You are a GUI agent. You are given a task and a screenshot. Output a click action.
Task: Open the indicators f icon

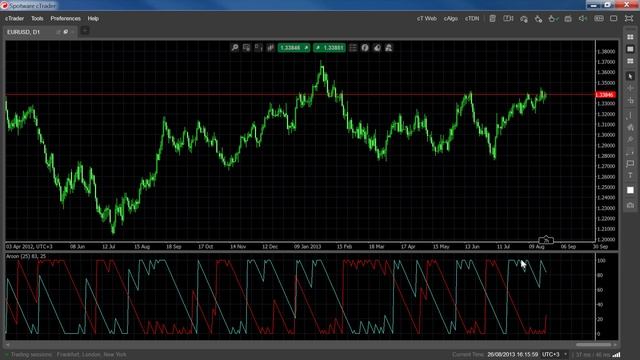pos(365,48)
